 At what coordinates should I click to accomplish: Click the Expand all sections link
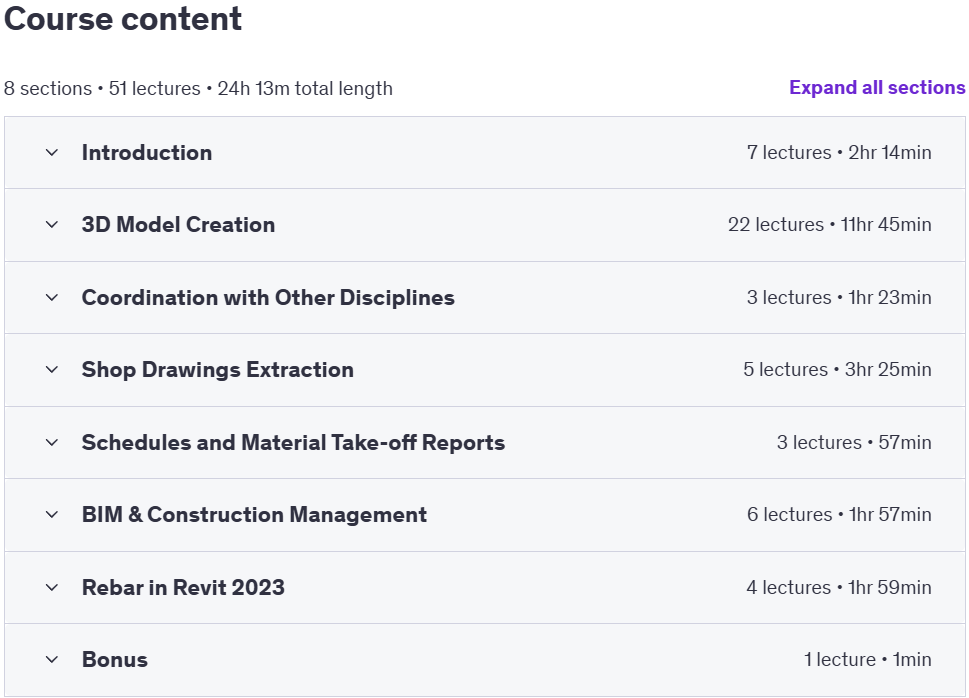coord(877,88)
